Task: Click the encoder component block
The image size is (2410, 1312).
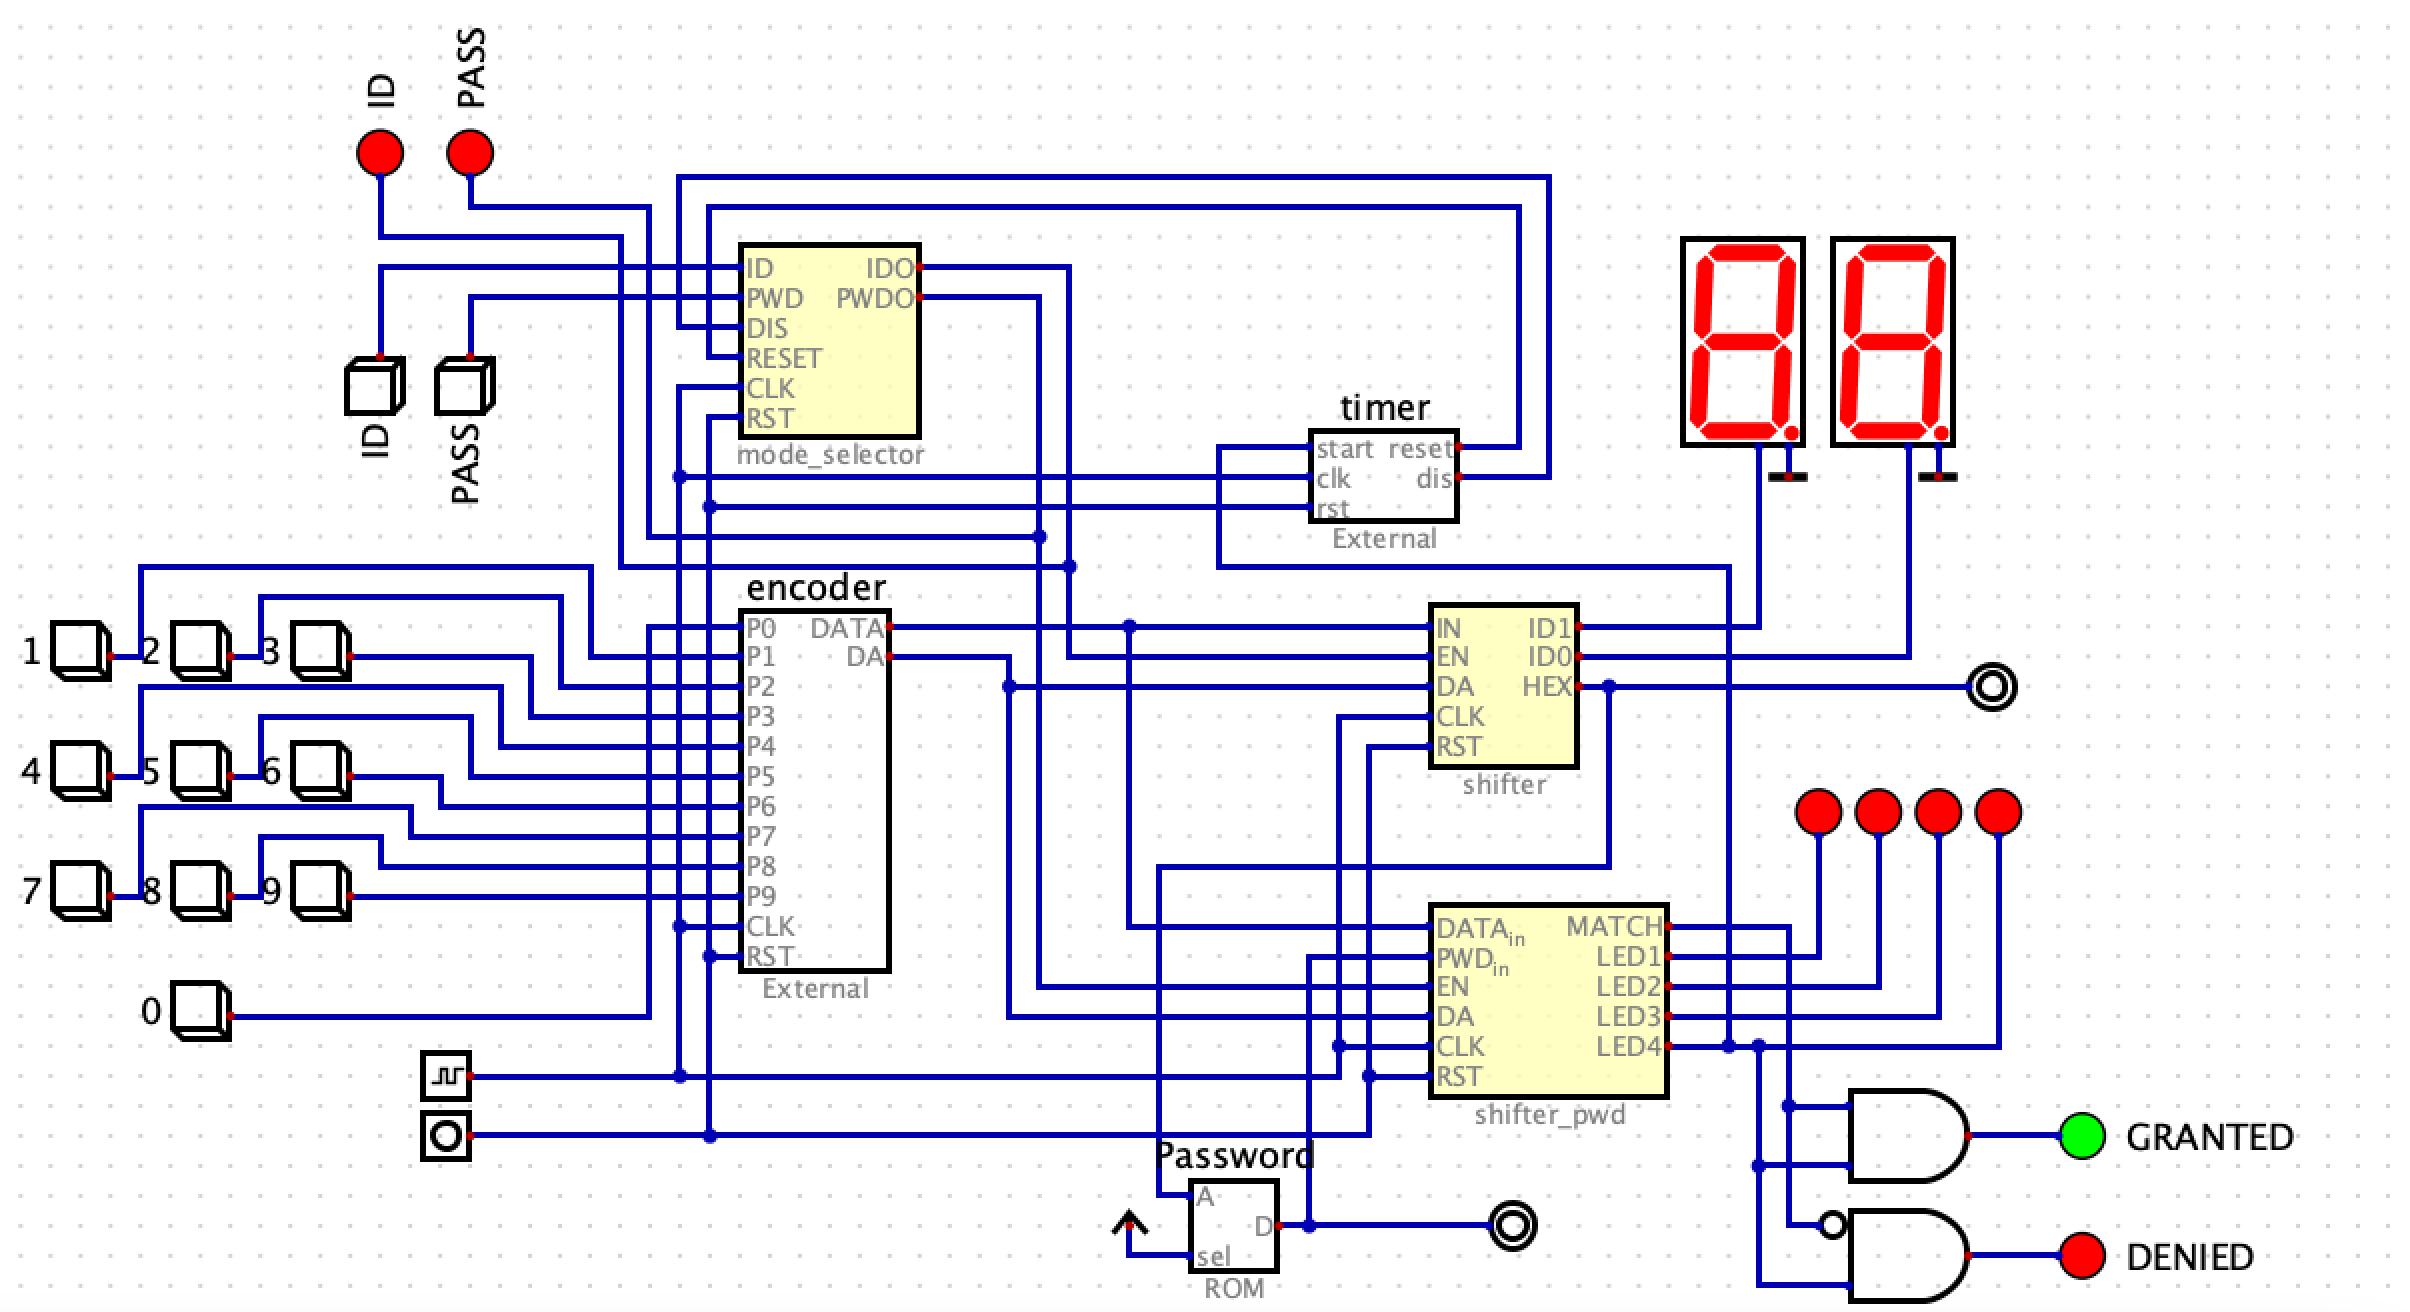Action: (x=815, y=790)
